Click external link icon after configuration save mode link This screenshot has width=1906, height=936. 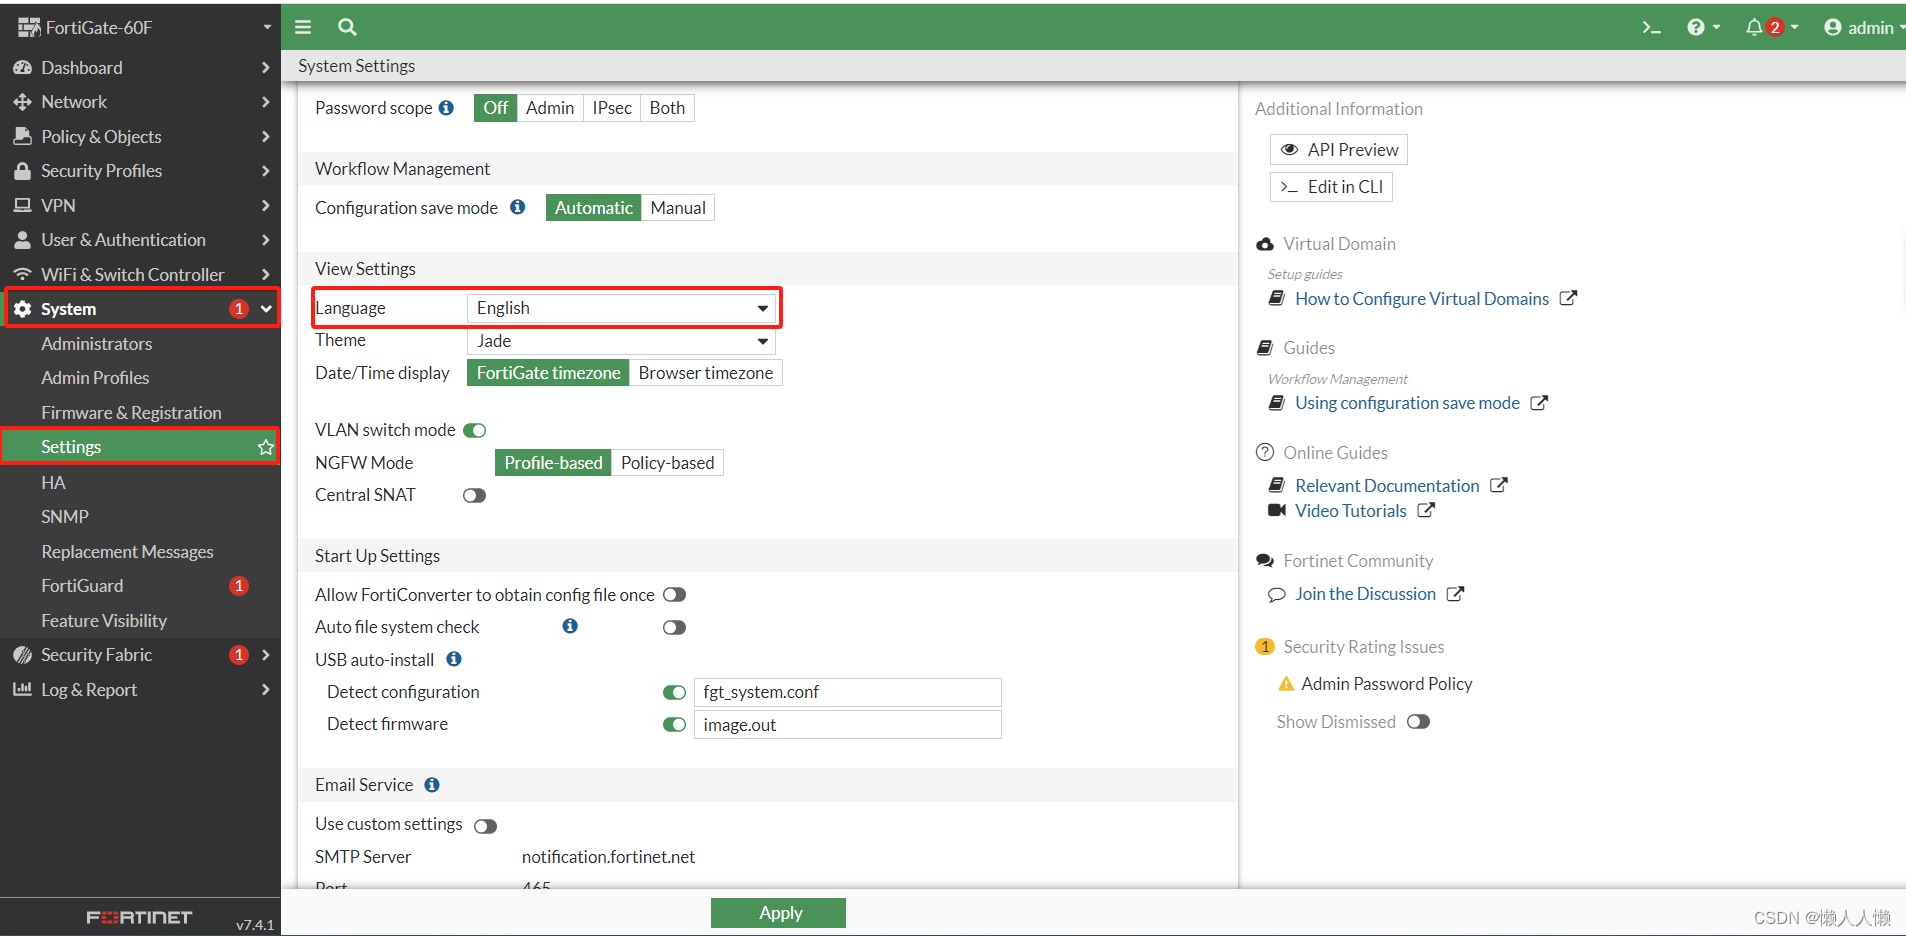pos(1539,403)
